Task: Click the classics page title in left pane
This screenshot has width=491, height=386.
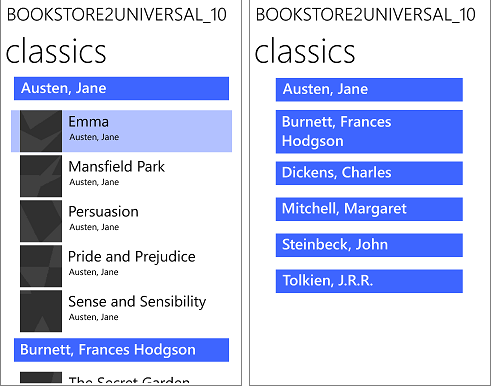Action: pos(56,51)
